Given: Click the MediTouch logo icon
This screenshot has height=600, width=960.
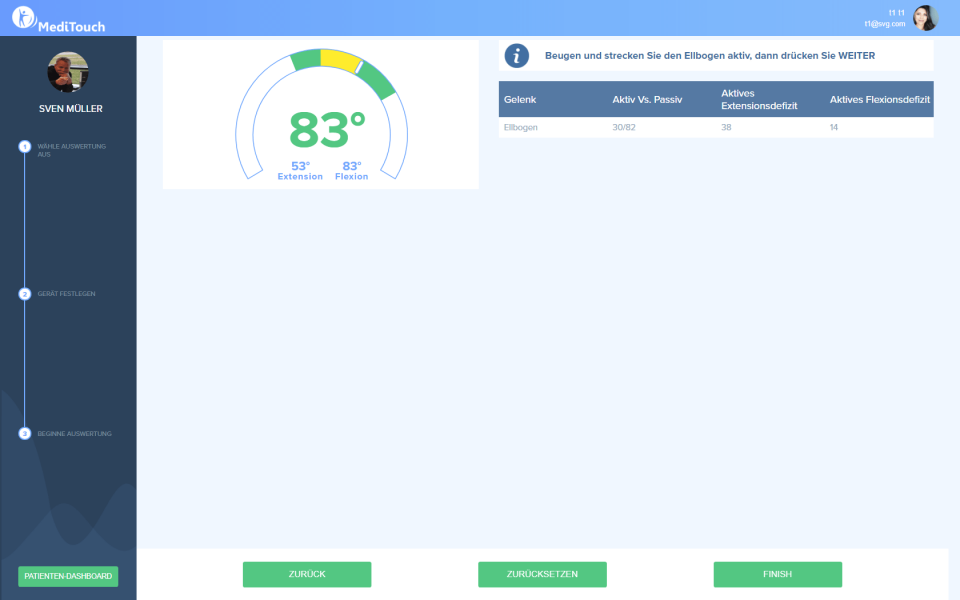Looking at the screenshot, I should click(23, 18).
